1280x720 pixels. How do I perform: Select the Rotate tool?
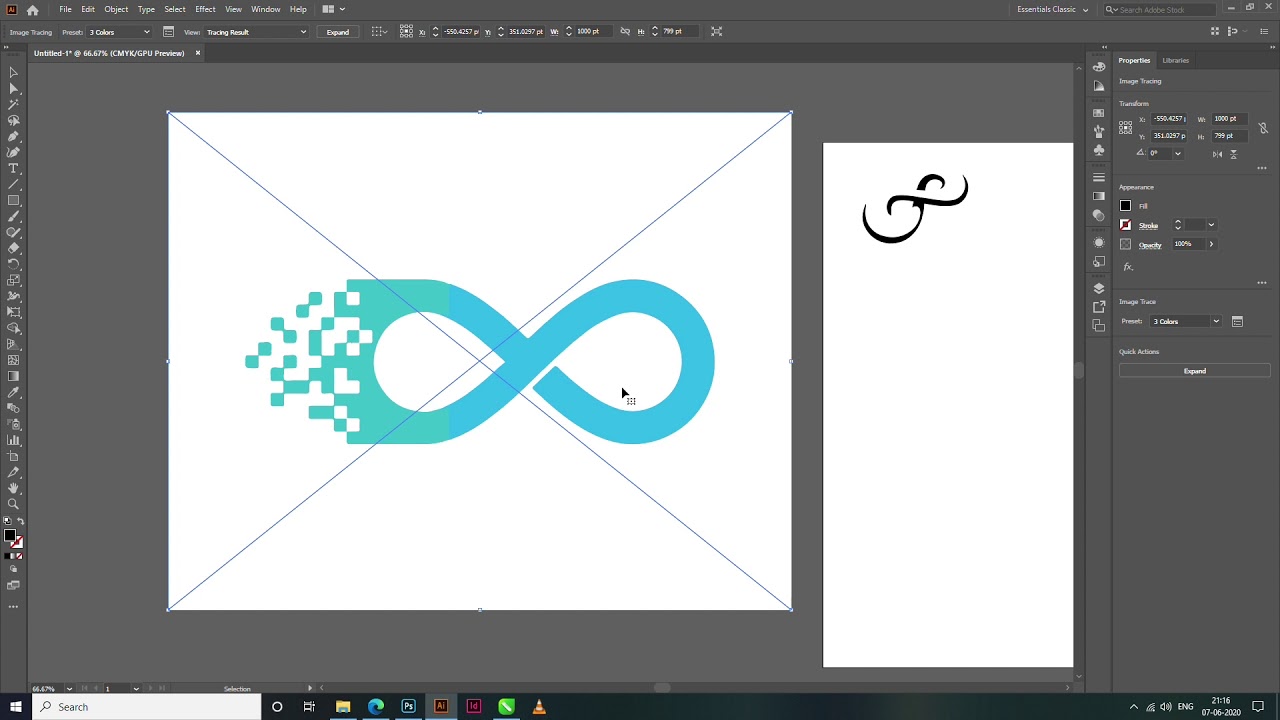tap(13, 264)
